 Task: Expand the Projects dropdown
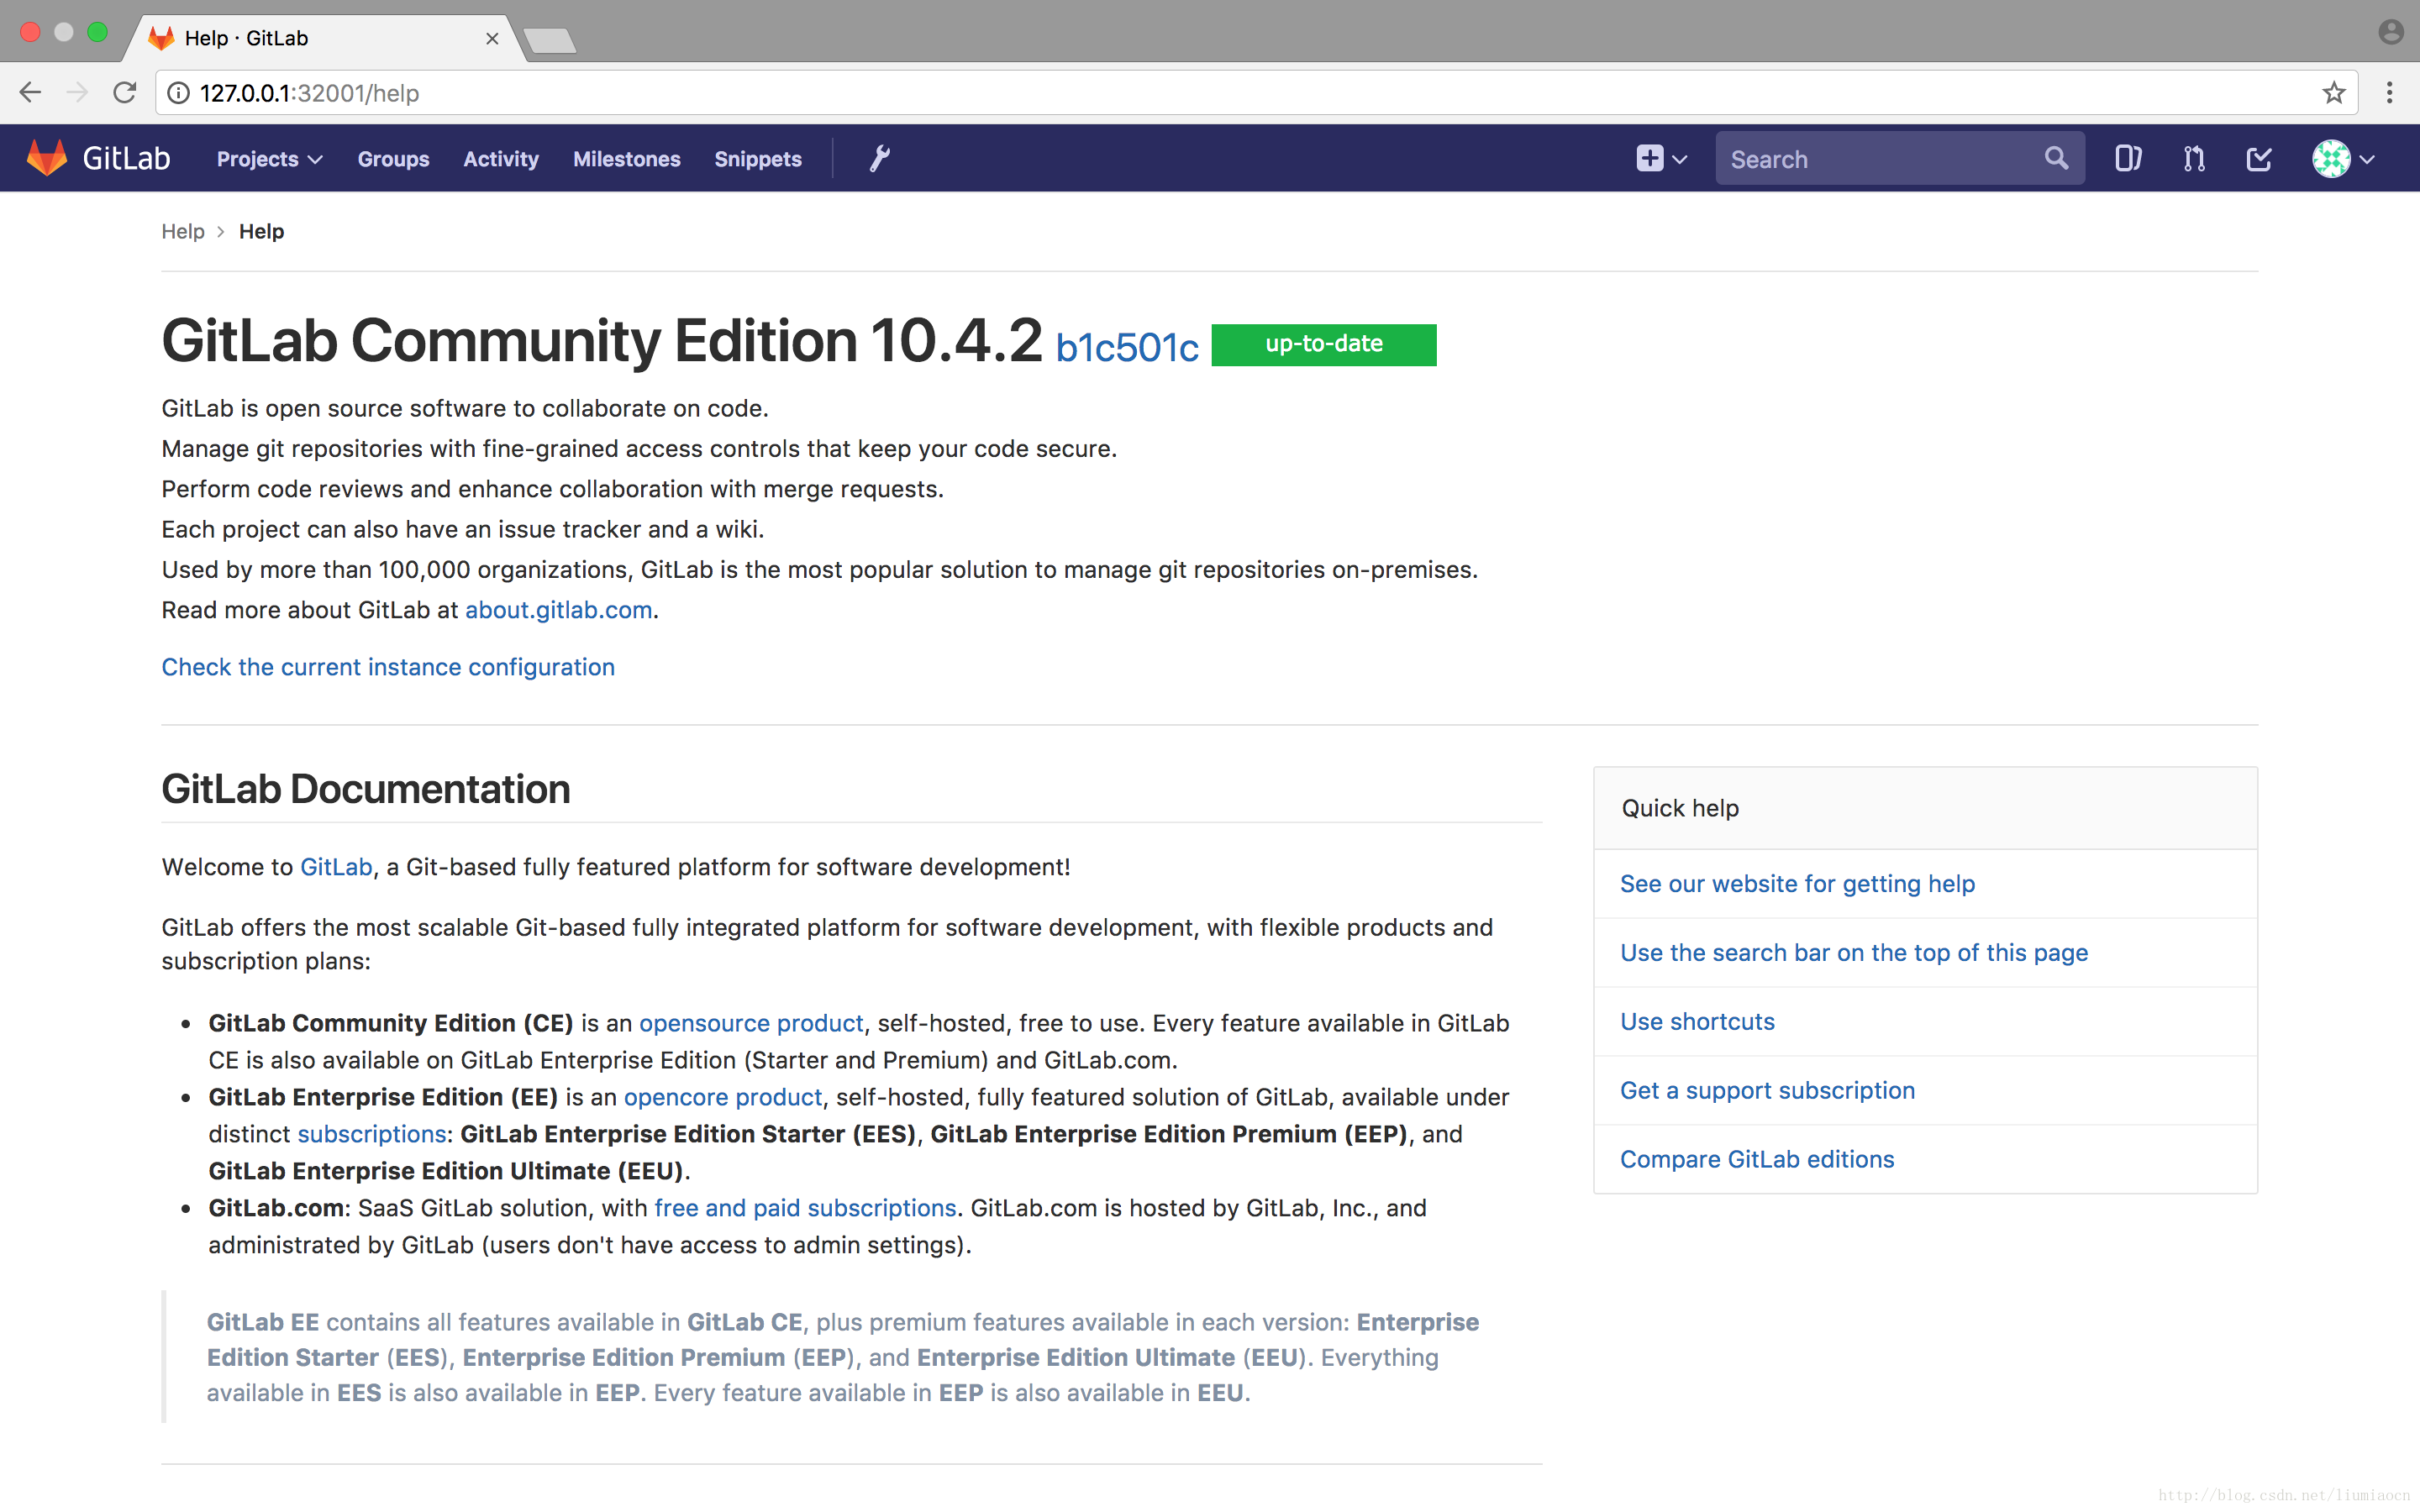(x=269, y=159)
